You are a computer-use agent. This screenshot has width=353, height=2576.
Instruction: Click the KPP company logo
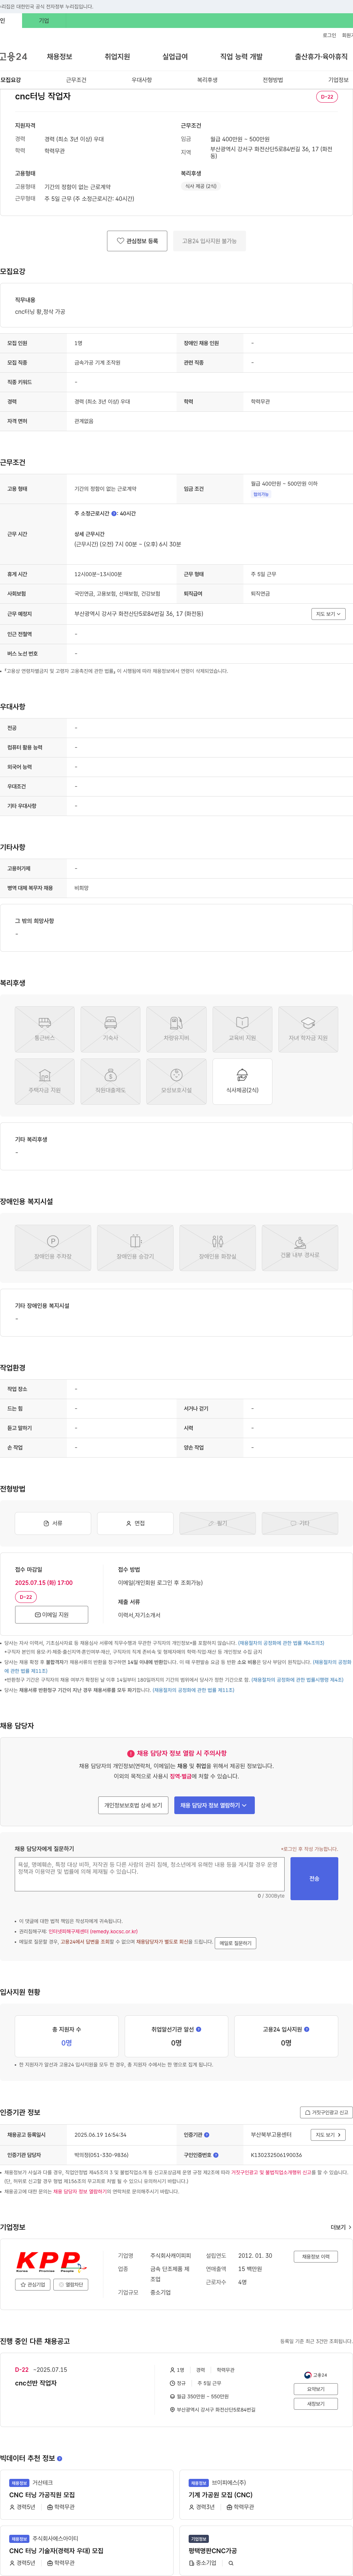tap(52, 2262)
